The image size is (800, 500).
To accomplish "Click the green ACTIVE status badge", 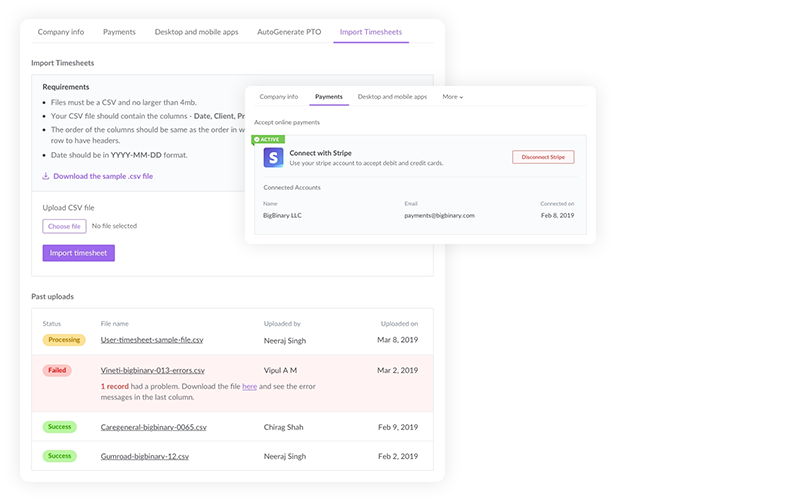I will (269, 139).
